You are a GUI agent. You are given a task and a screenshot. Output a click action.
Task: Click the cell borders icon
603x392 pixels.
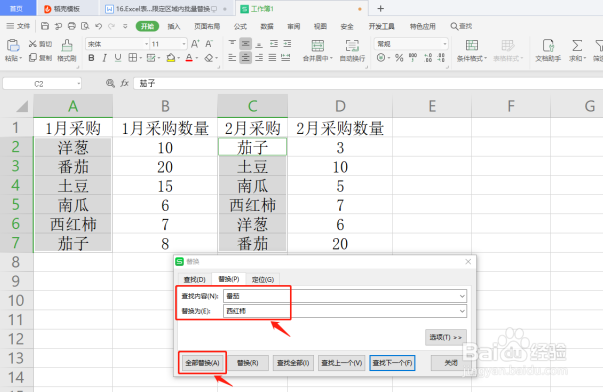pyautogui.click(x=132, y=58)
